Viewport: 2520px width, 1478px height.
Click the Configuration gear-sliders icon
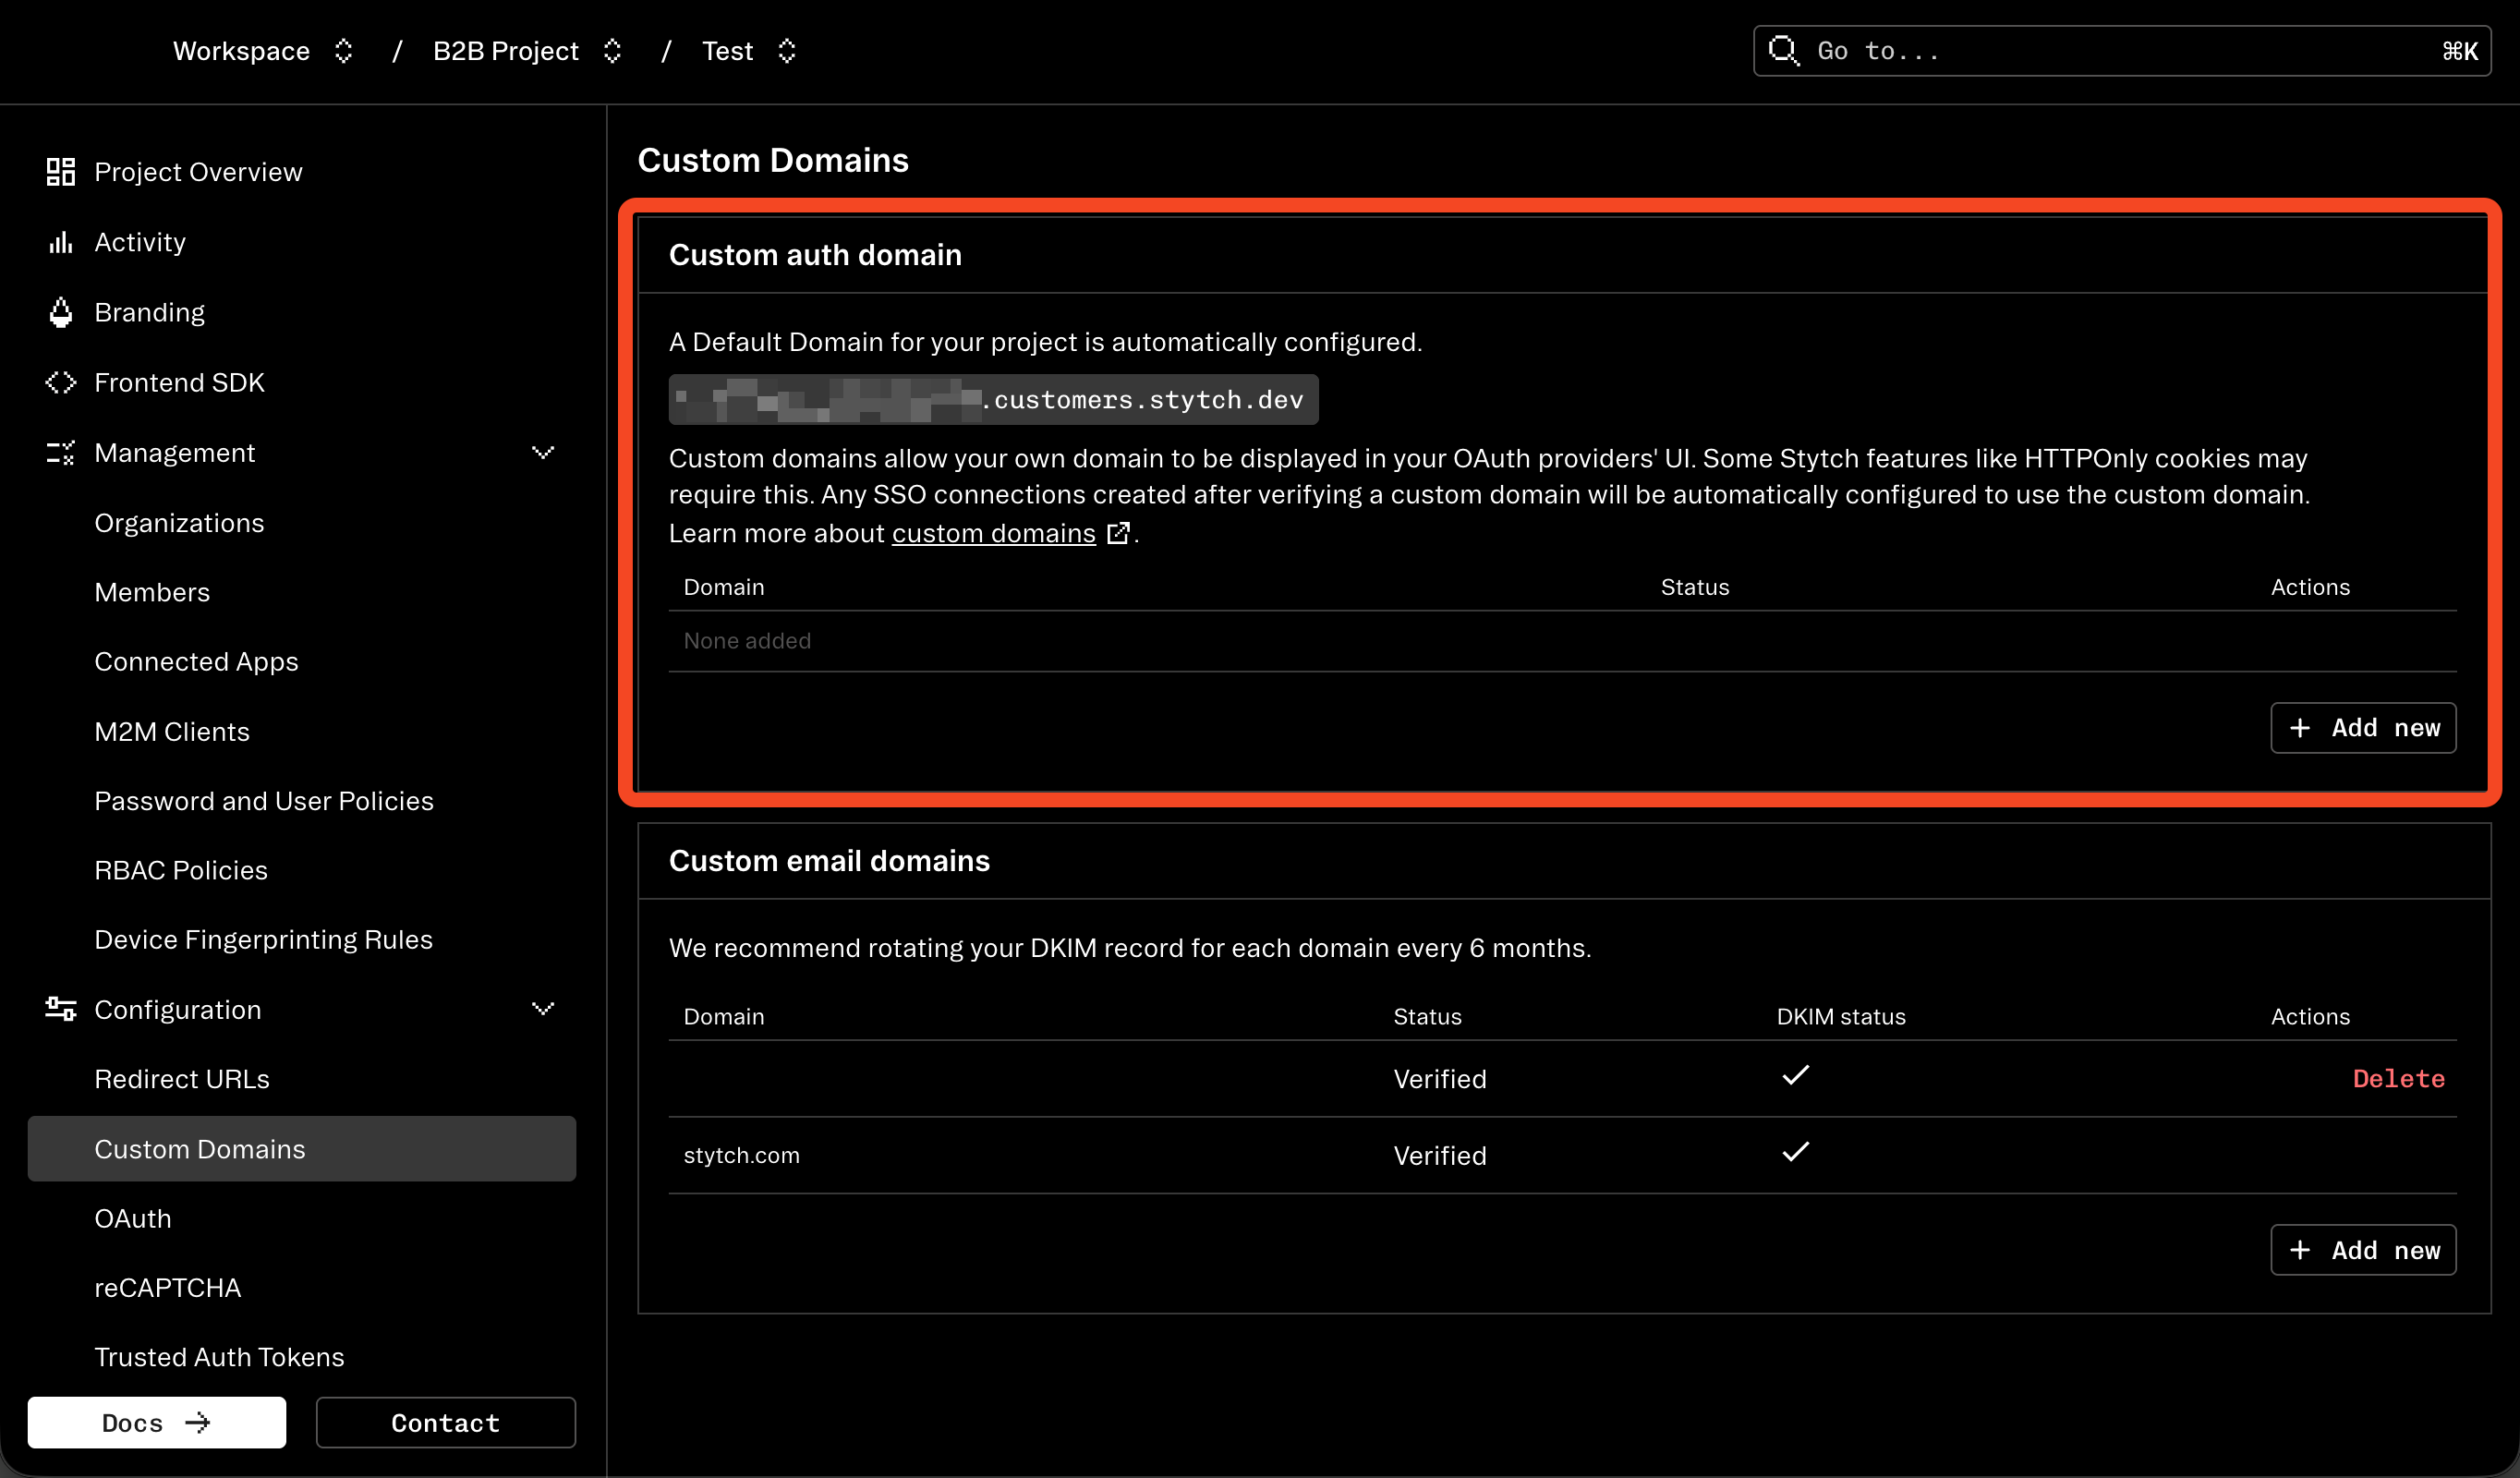click(59, 1009)
